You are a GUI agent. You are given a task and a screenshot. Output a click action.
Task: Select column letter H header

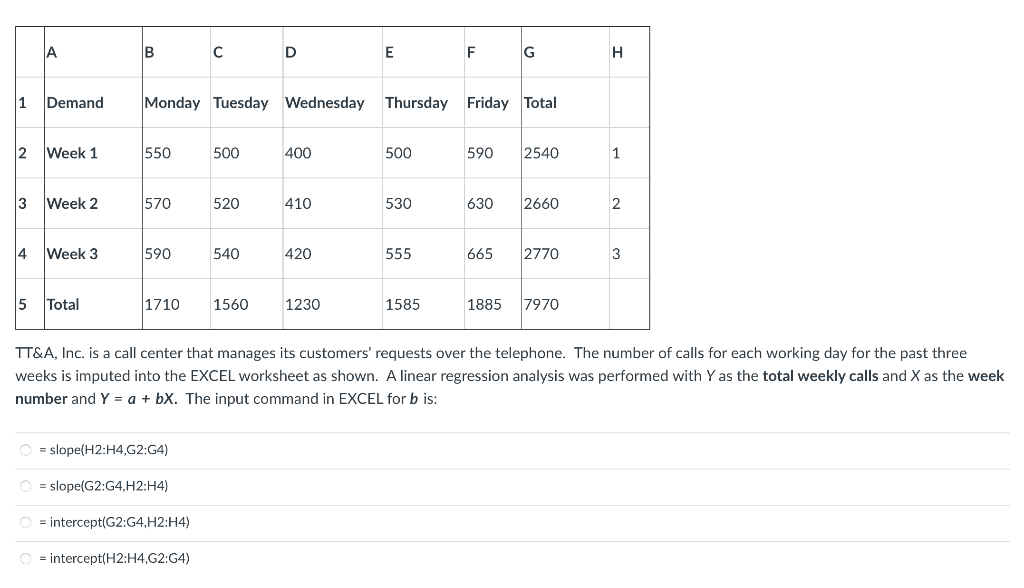[x=629, y=52]
